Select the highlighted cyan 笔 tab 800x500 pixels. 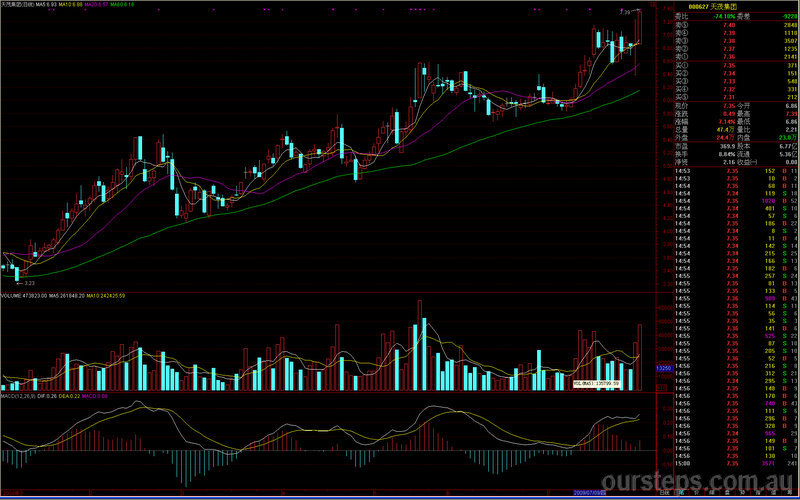(681, 493)
